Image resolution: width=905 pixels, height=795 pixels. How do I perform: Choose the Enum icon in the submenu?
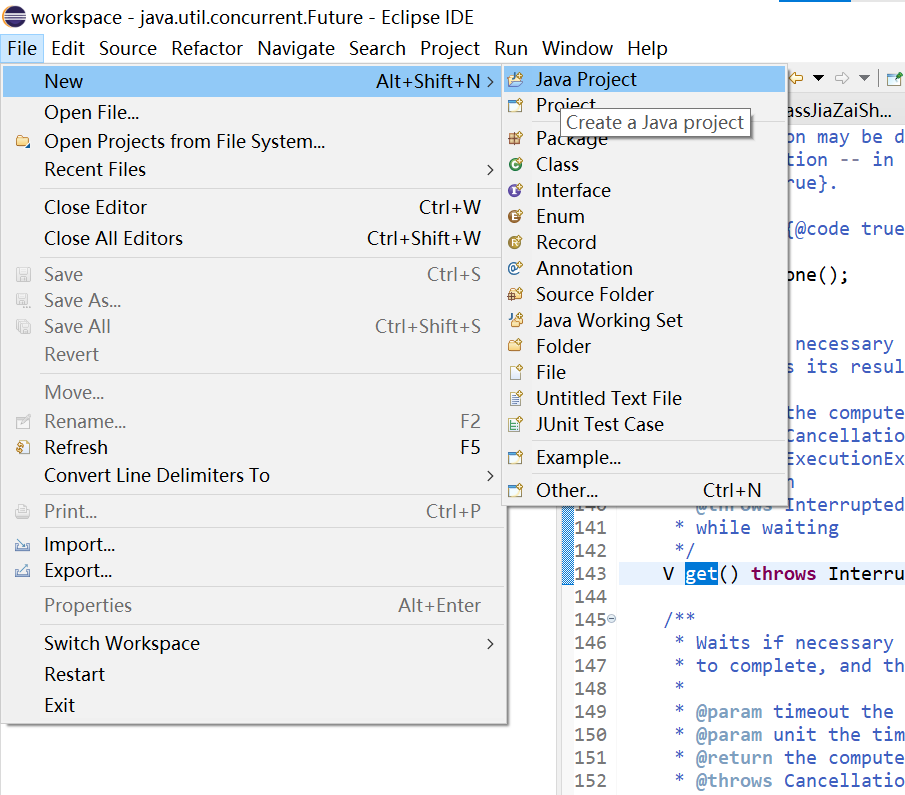coord(515,217)
